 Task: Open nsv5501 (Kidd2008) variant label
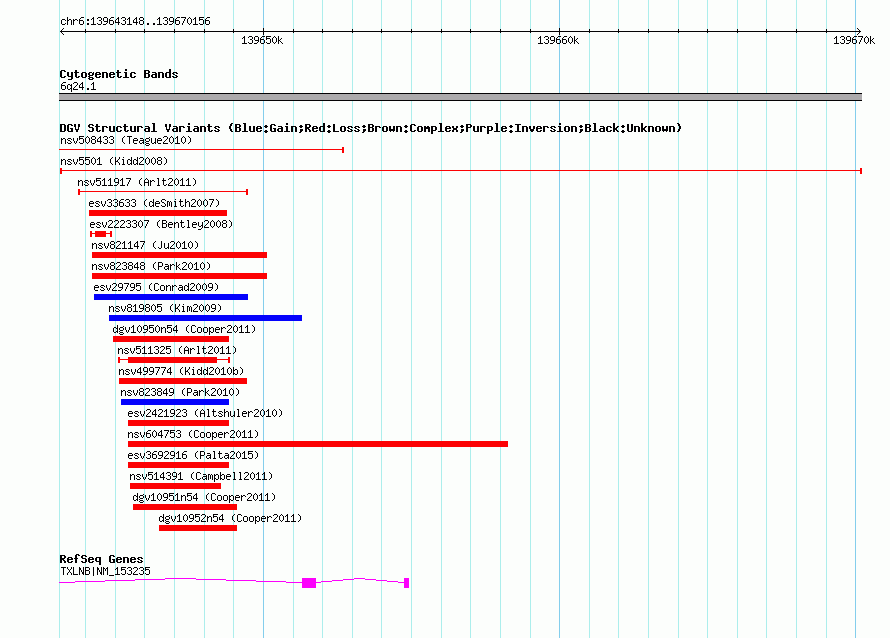pyautogui.click(x=114, y=161)
